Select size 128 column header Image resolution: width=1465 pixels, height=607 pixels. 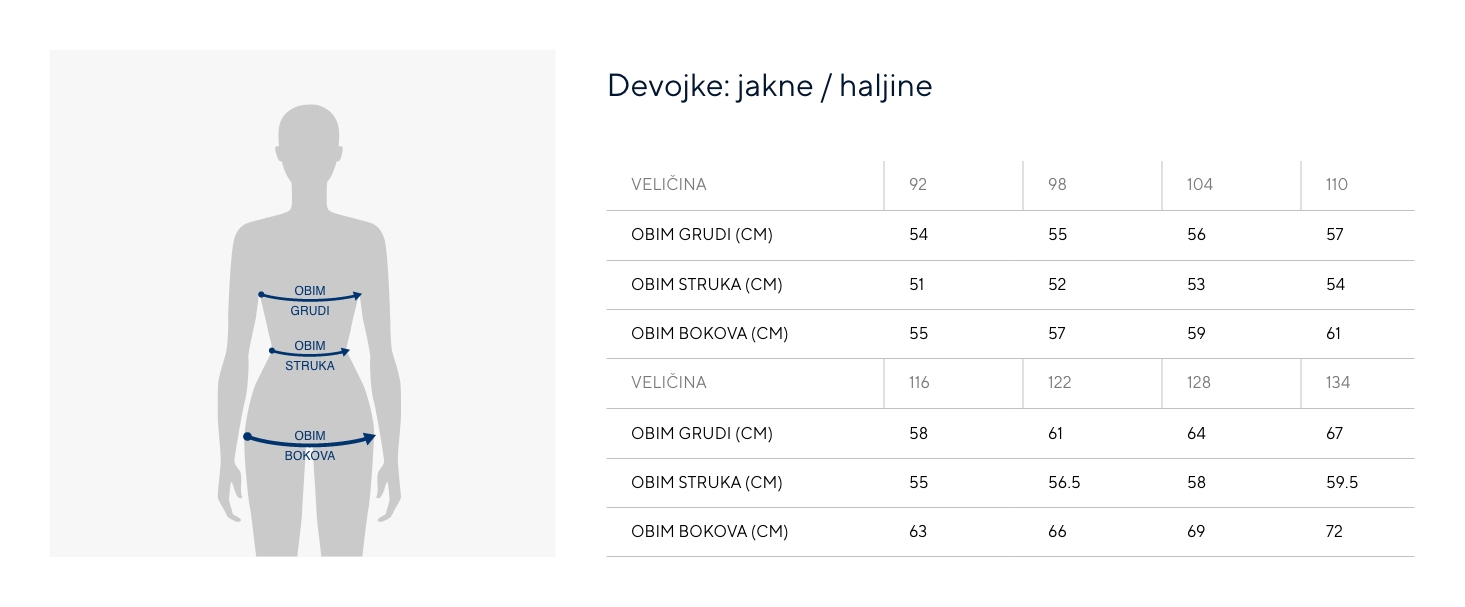(1198, 382)
